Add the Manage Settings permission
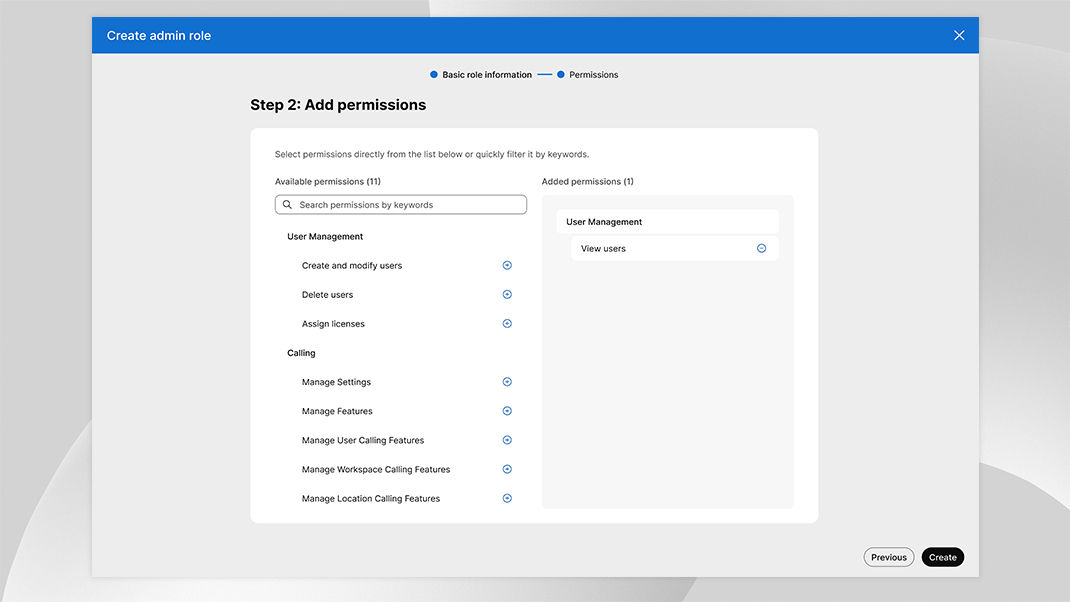 (x=507, y=382)
